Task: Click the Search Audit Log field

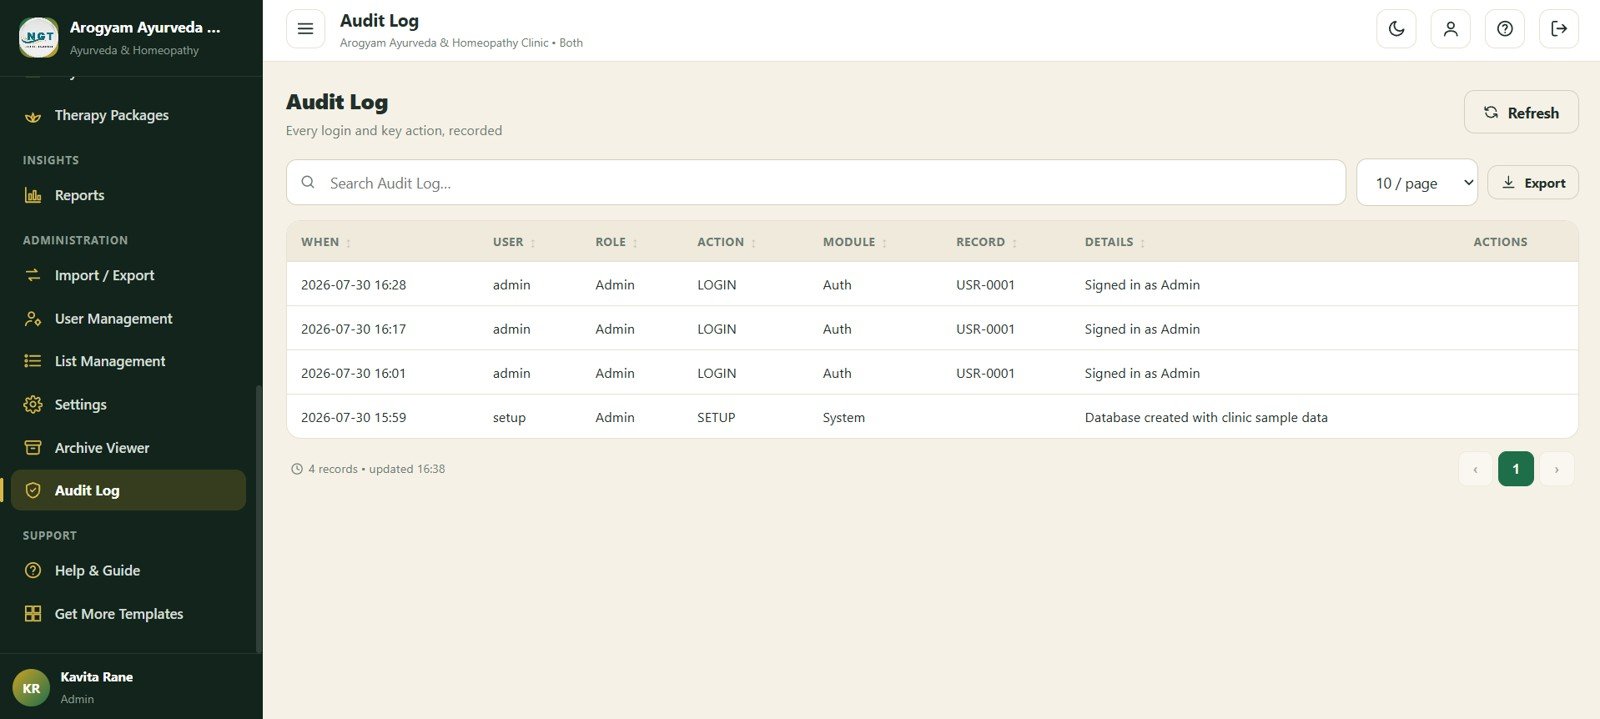Action: tap(816, 182)
